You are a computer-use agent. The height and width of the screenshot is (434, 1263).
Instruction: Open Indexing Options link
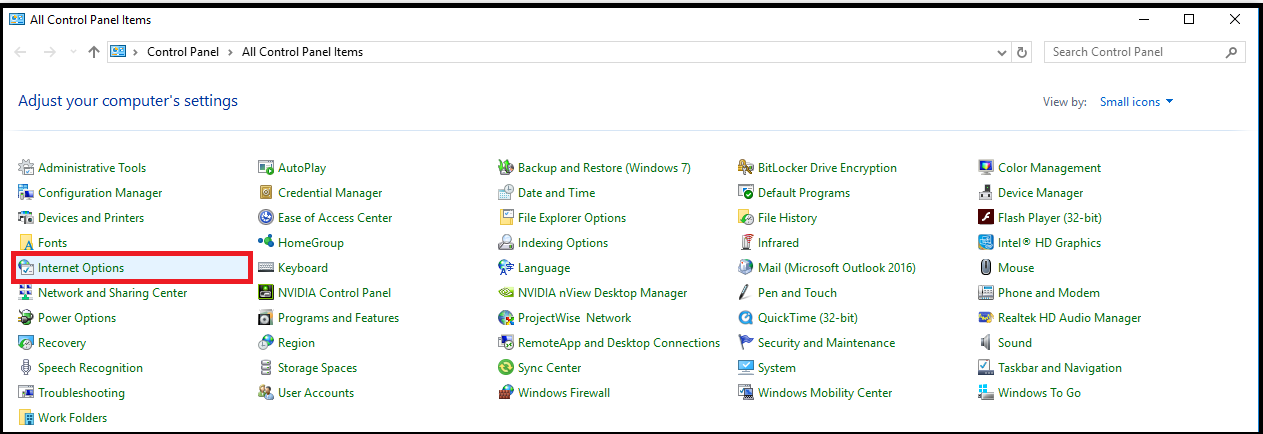click(x=563, y=243)
